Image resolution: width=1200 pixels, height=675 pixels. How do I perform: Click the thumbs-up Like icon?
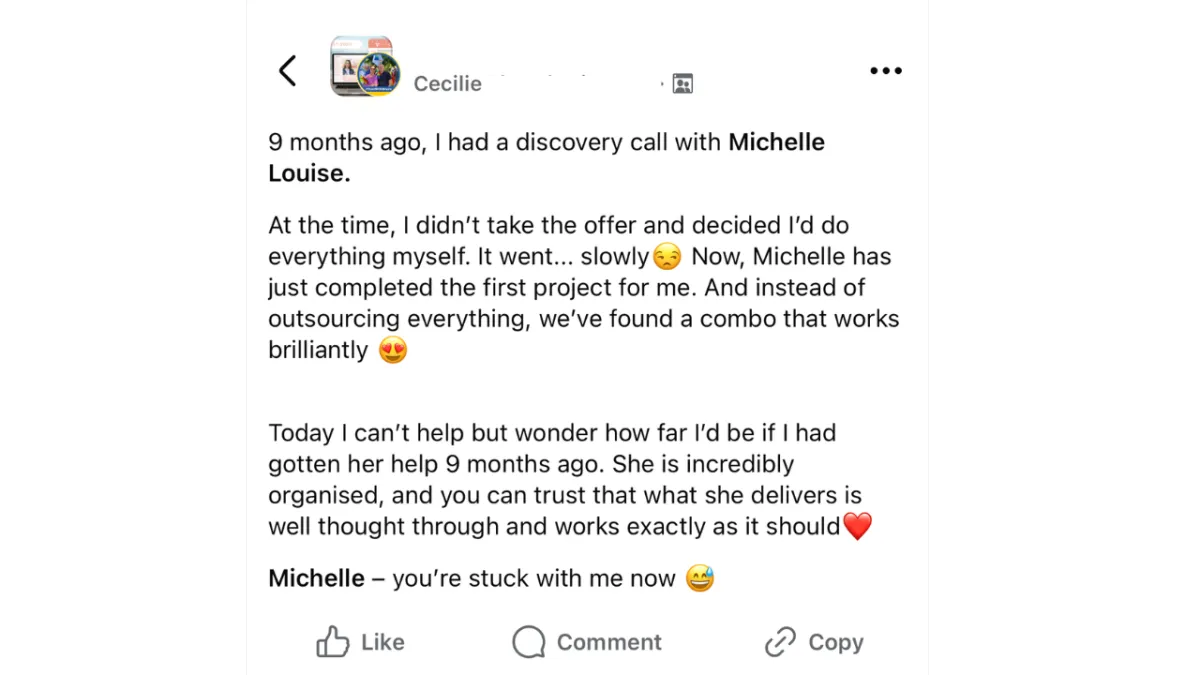333,642
